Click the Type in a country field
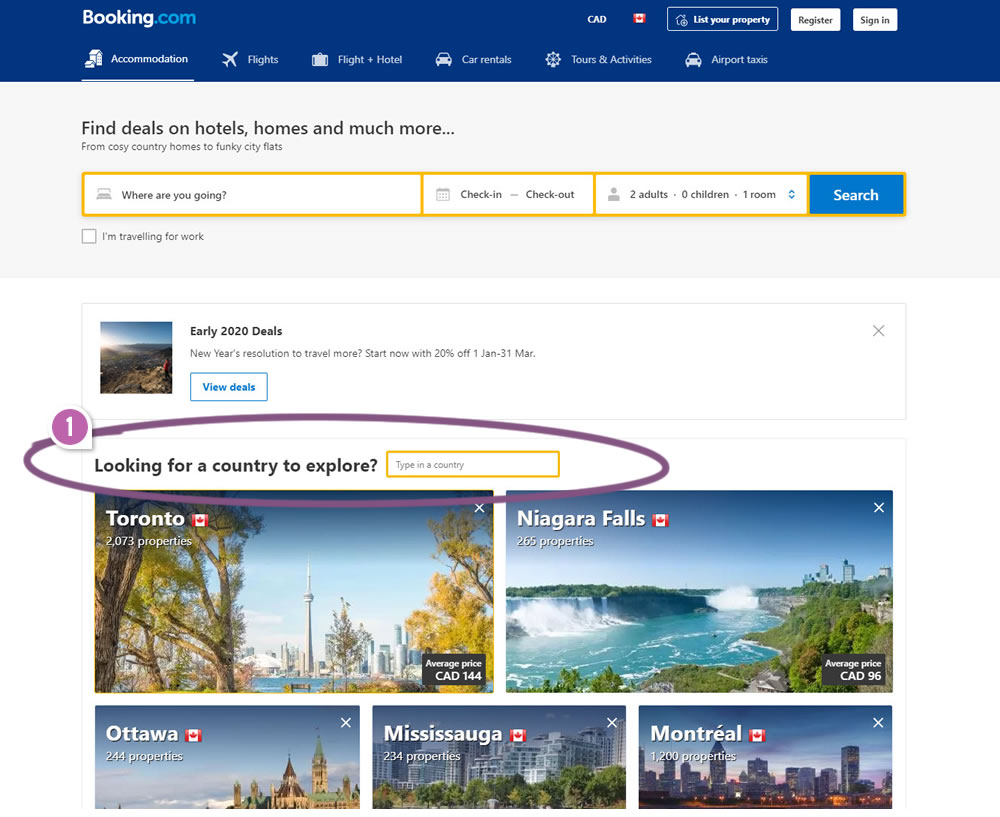The image size is (1000, 817). click(x=473, y=465)
